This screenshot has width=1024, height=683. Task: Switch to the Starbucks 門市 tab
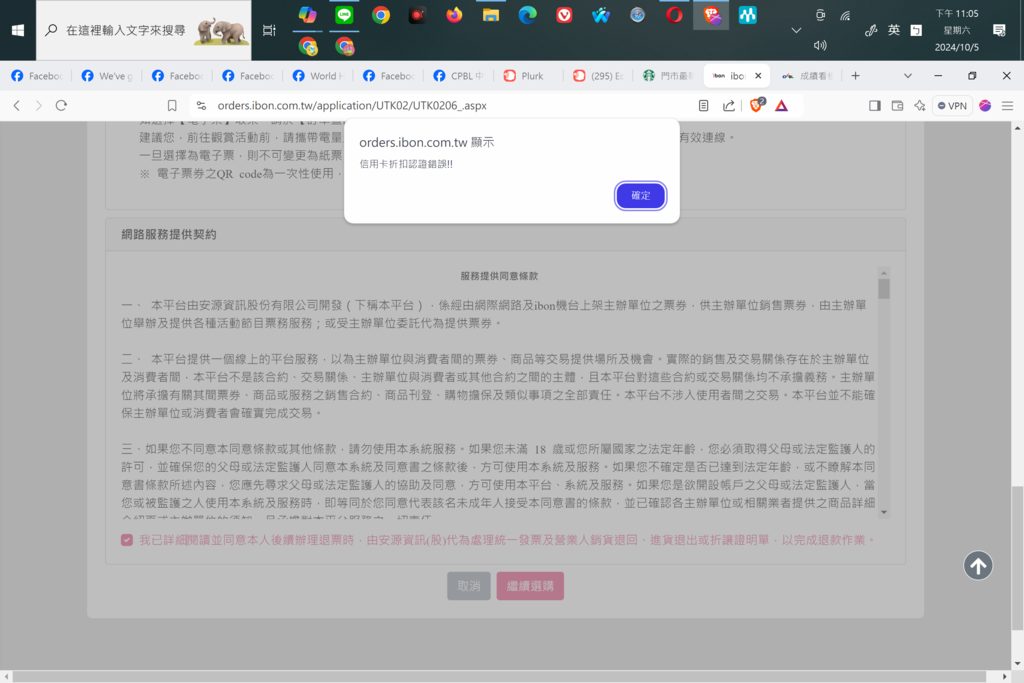(667, 76)
